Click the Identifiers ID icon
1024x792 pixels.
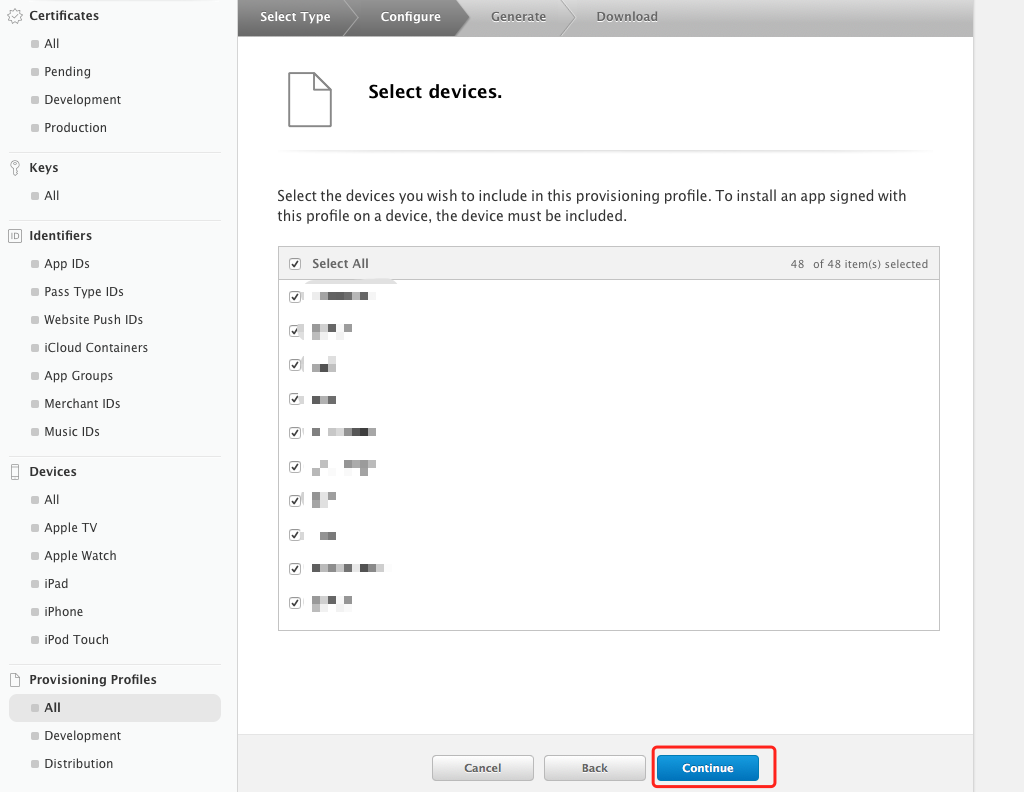(x=15, y=236)
